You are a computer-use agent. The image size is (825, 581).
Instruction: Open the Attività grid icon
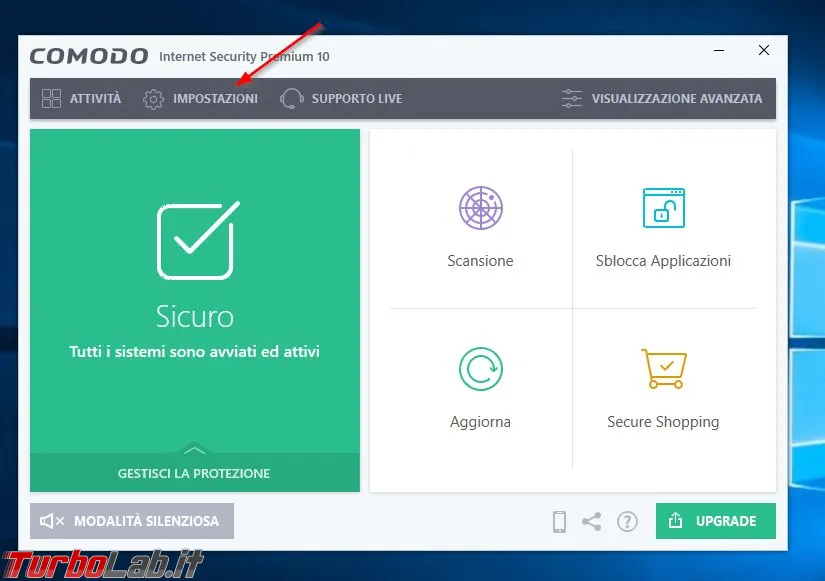coord(51,98)
